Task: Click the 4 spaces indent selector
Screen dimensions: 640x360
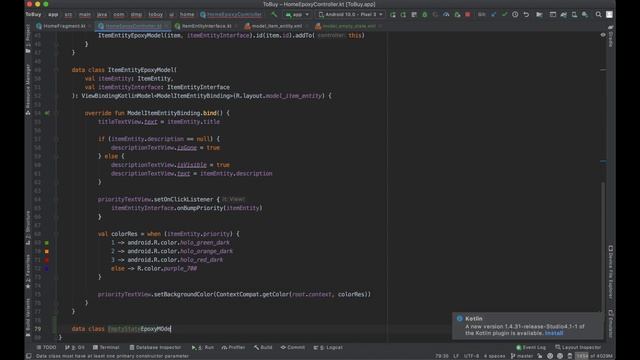Action: coord(494,356)
